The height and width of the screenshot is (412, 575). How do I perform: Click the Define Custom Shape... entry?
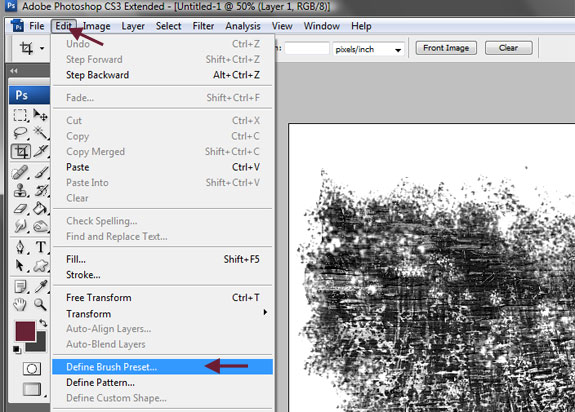(163, 398)
